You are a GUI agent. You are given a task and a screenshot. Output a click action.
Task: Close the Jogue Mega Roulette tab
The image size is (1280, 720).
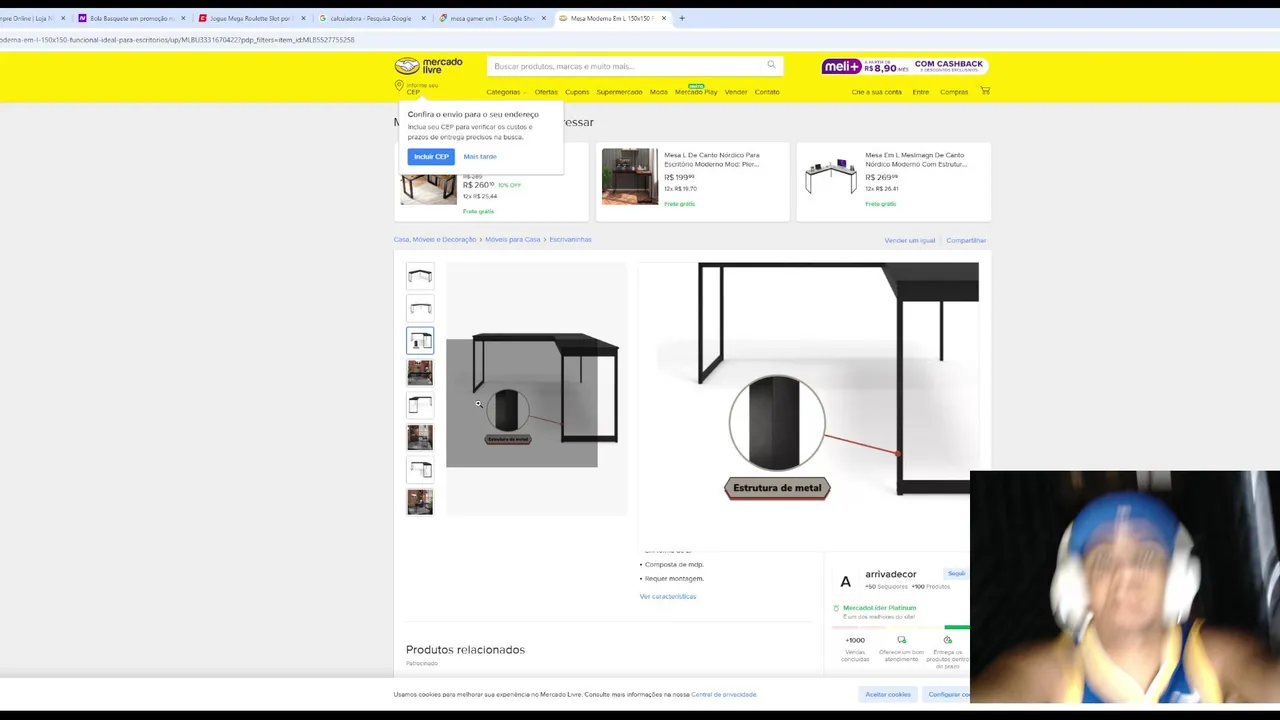point(303,18)
